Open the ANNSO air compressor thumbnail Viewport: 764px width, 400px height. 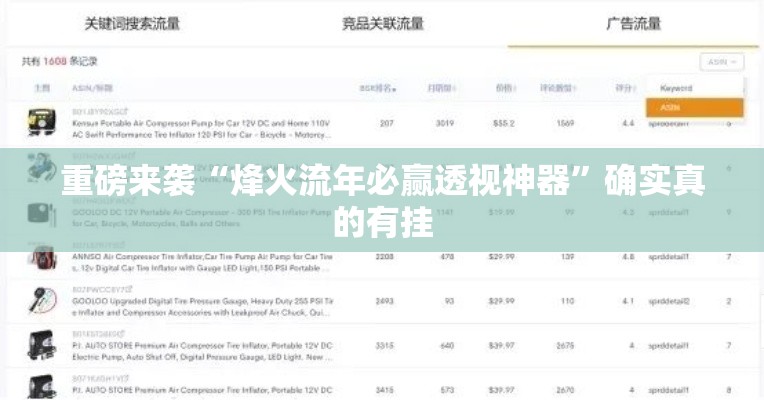tap(43, 259)
